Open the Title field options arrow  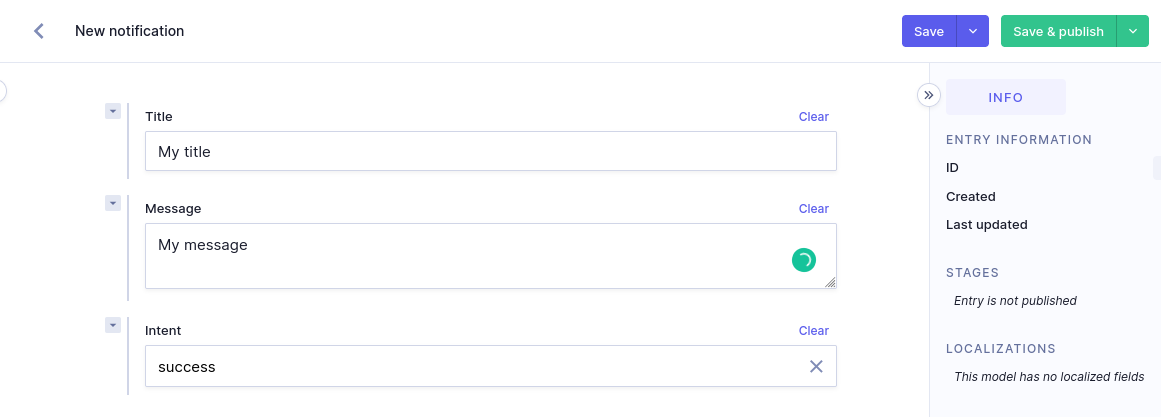[113, 111]
